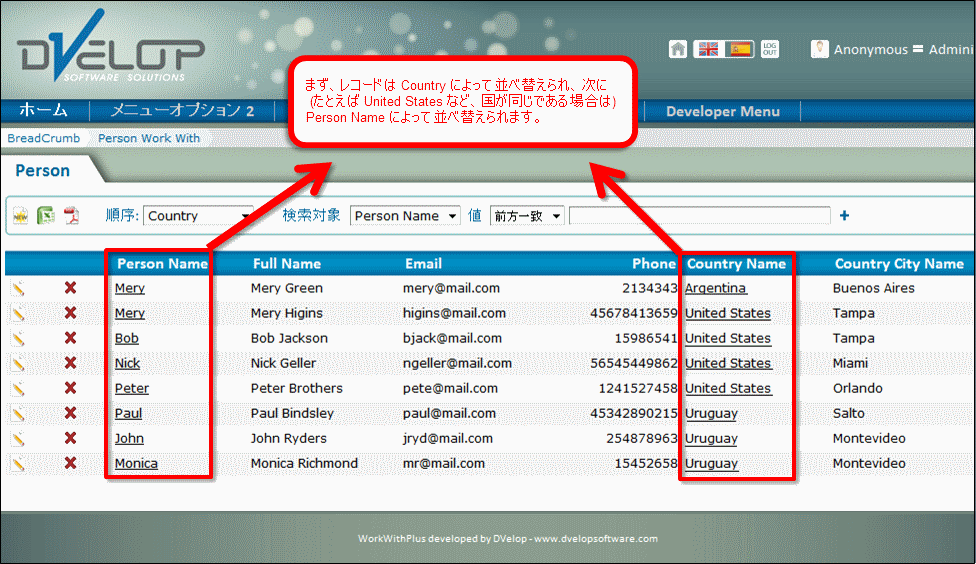
Task: Switch language with the Spanish flag icon
Action: click(740, 49)
